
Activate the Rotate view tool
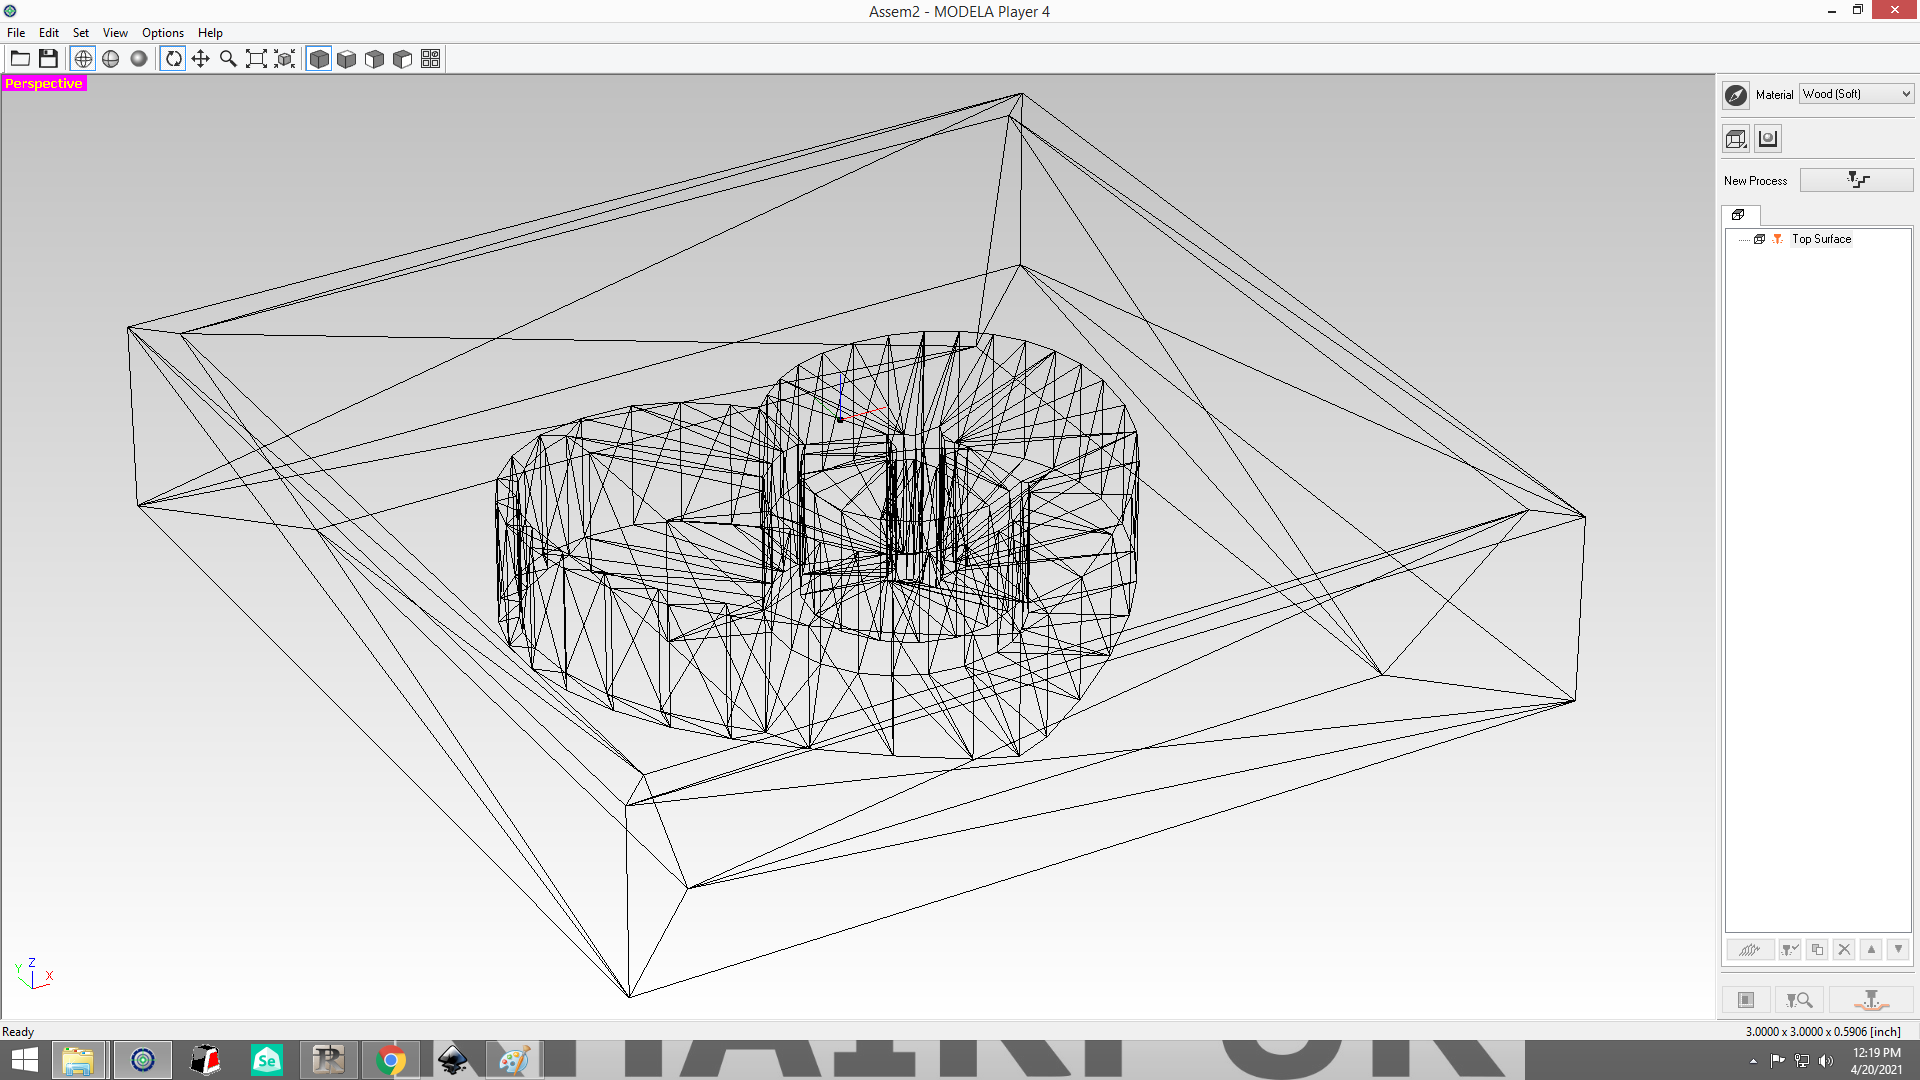pos(173,59)
